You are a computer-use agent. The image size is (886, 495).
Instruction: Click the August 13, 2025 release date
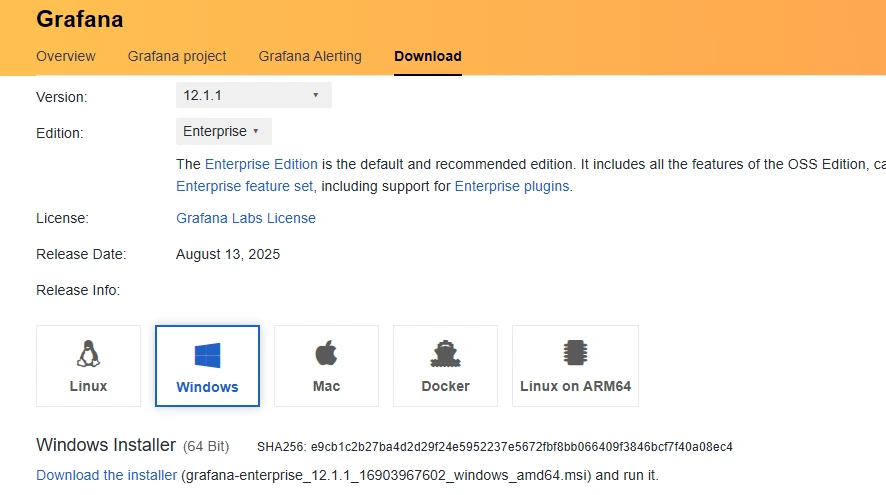coord(228,254)
